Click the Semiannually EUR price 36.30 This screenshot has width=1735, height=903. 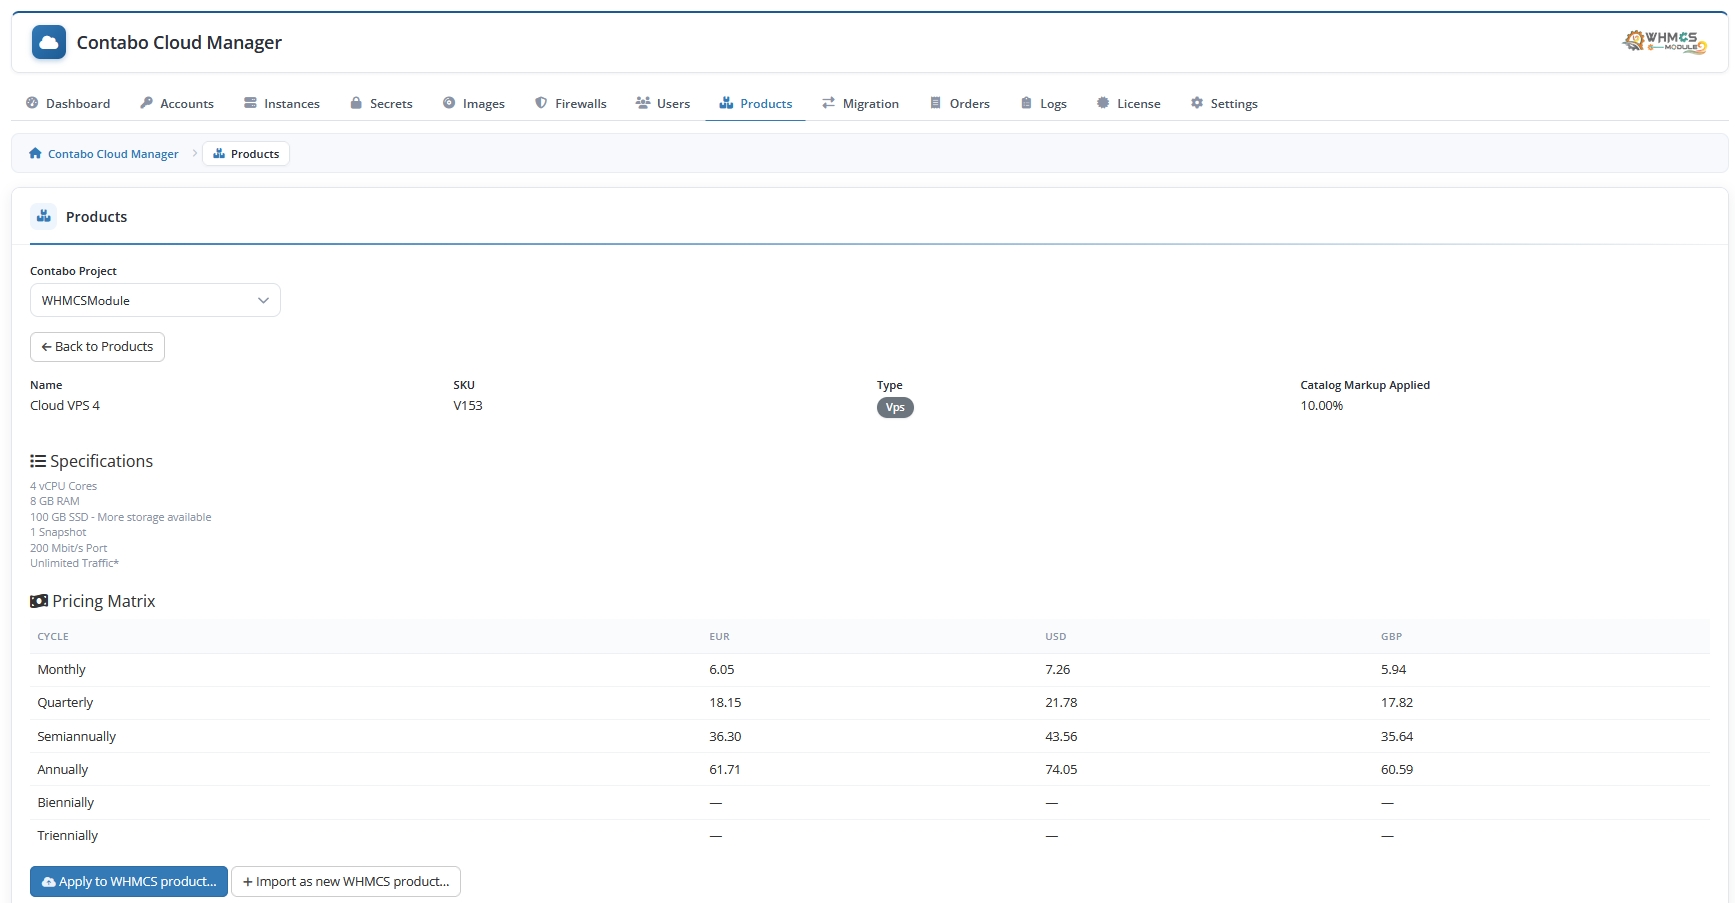pos(725,736)
